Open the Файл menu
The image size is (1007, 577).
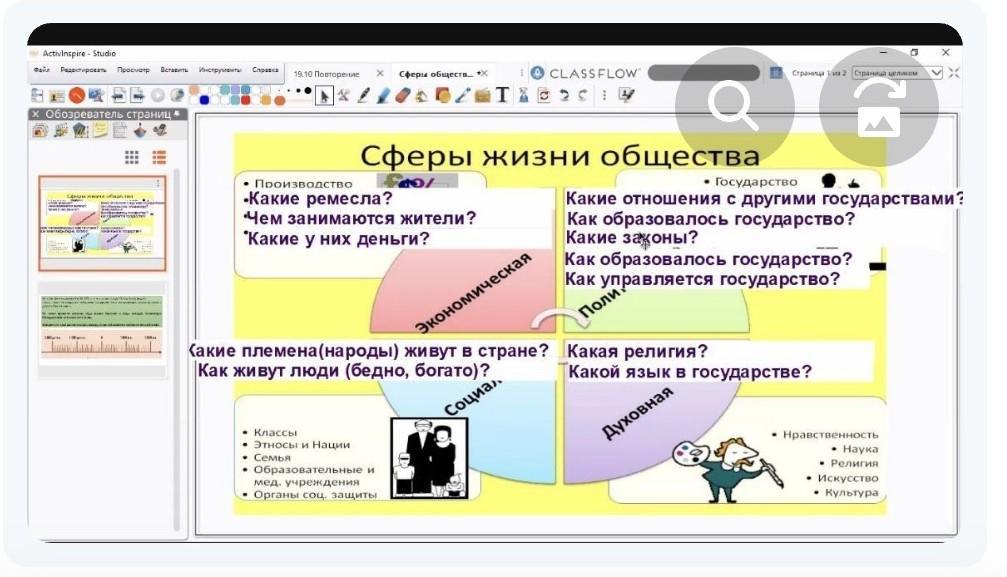click(x=41, y=69)
